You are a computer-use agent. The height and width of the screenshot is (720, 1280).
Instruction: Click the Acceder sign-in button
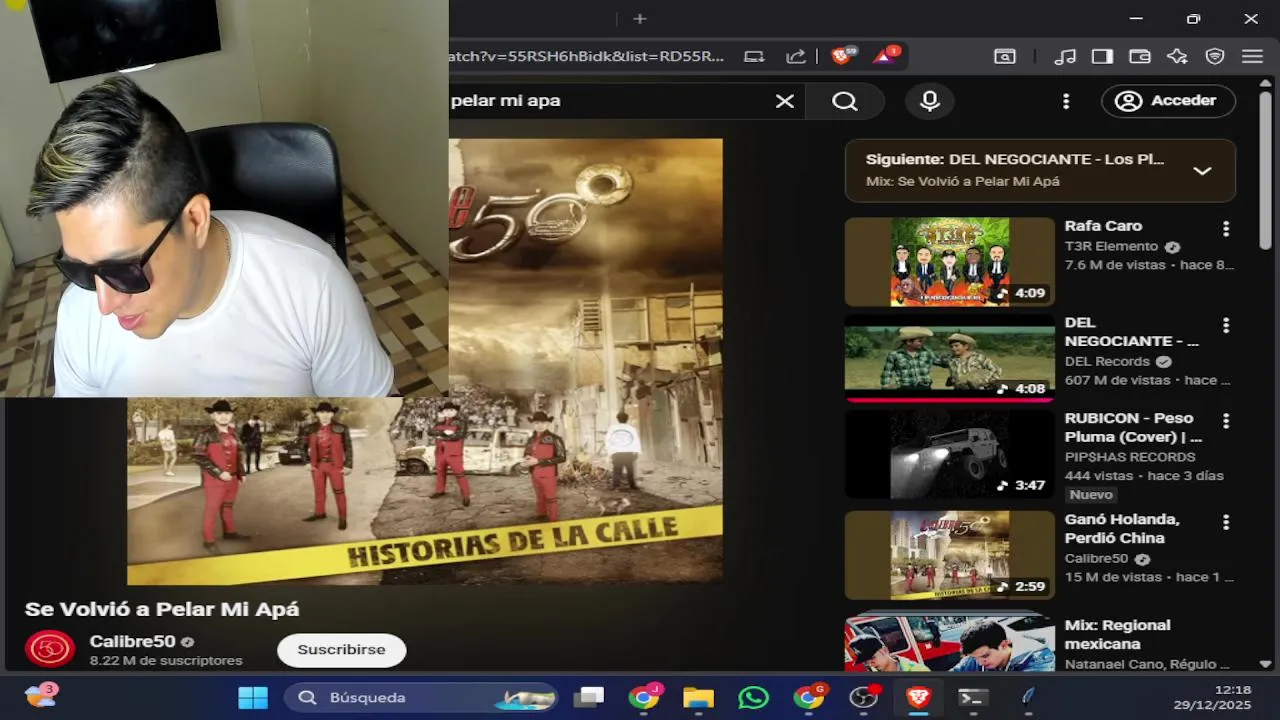1168,101
